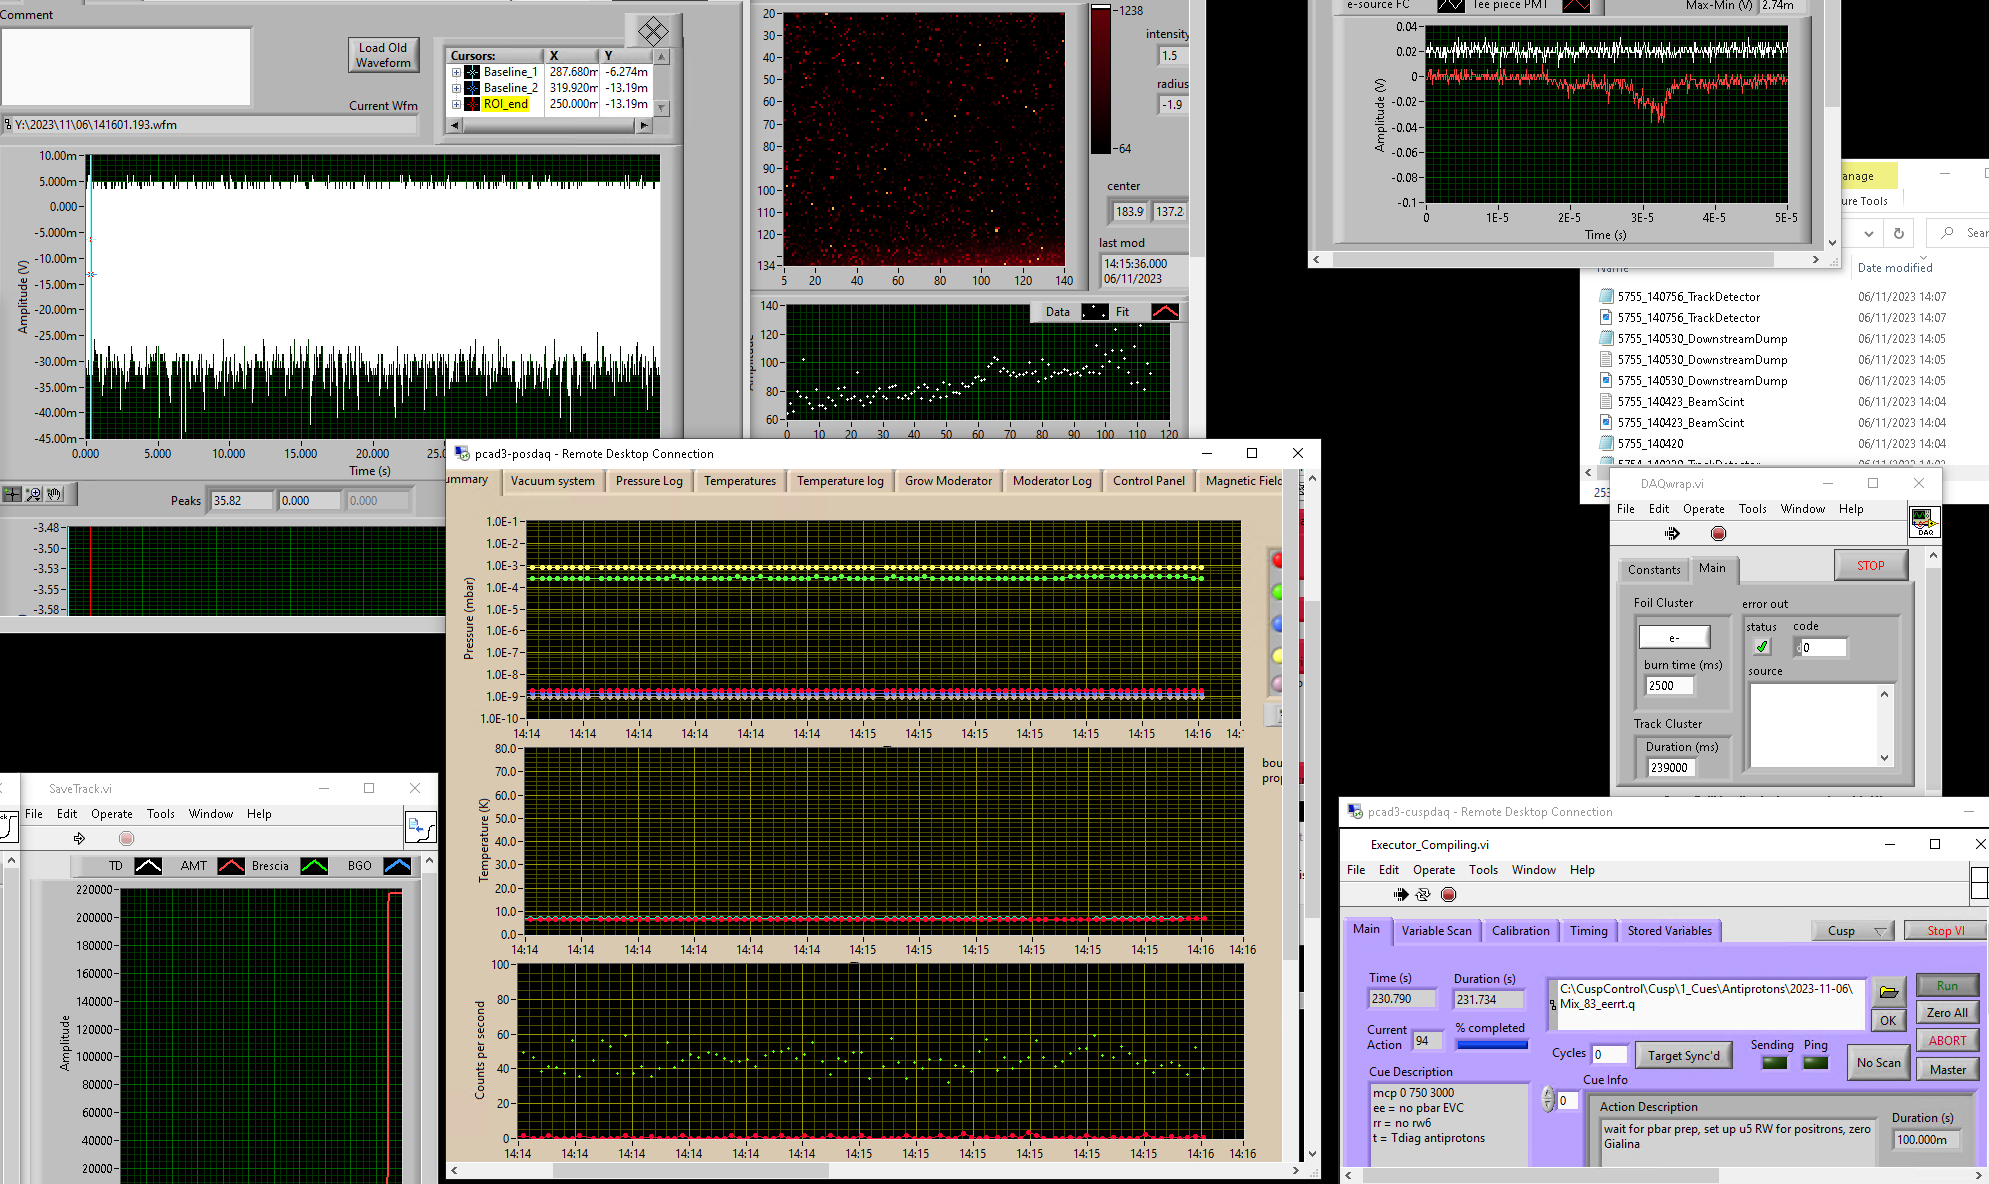Expand the Baseline_1 cursor entry

click(456, 72)
